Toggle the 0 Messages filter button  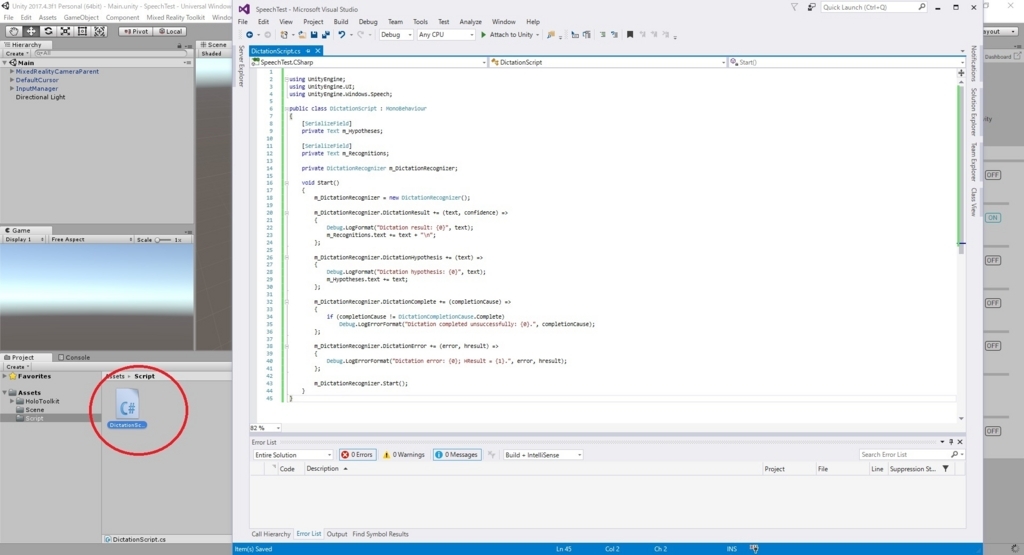point(456,454)
